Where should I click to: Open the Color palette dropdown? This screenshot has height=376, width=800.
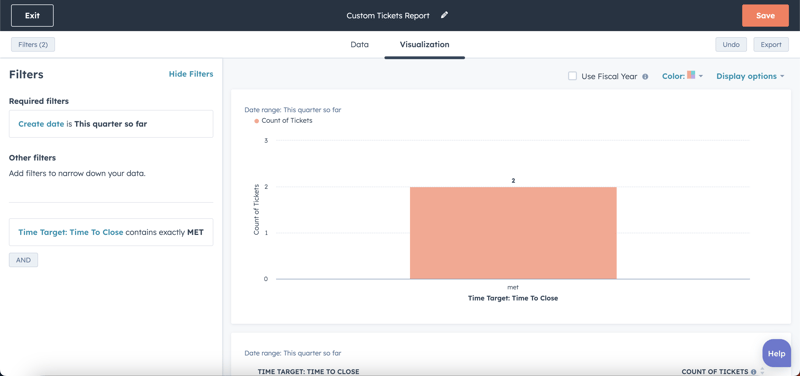pos(683,76)
